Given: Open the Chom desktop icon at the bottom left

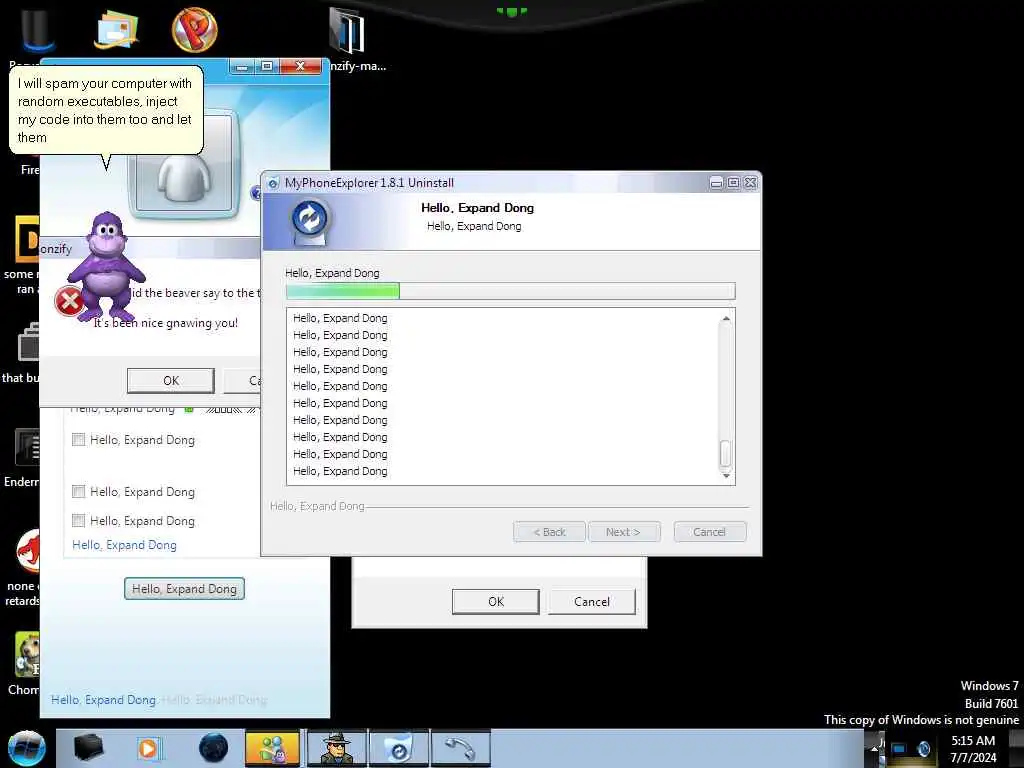Looking at the screenshot, I should [x=27, y=654].
